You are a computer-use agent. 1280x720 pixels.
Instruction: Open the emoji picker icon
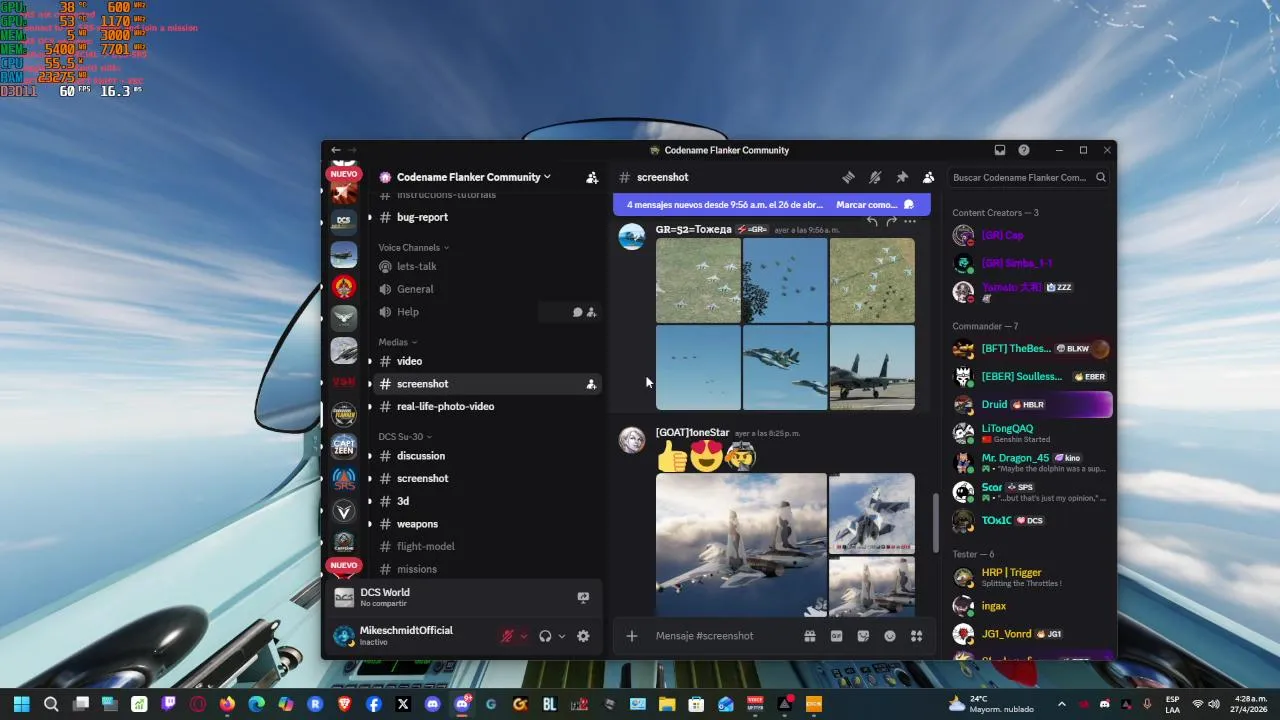(890, 636)
